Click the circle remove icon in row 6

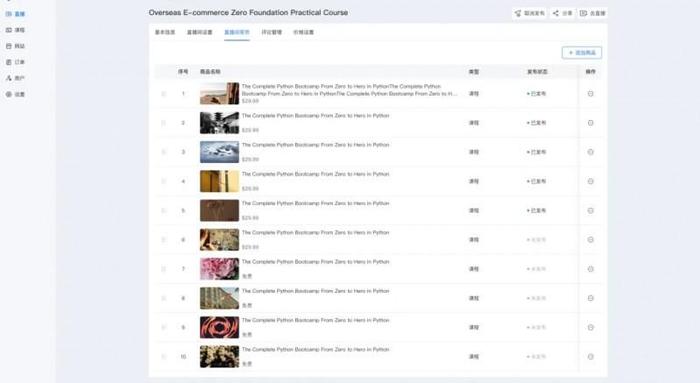coord(590,240)
